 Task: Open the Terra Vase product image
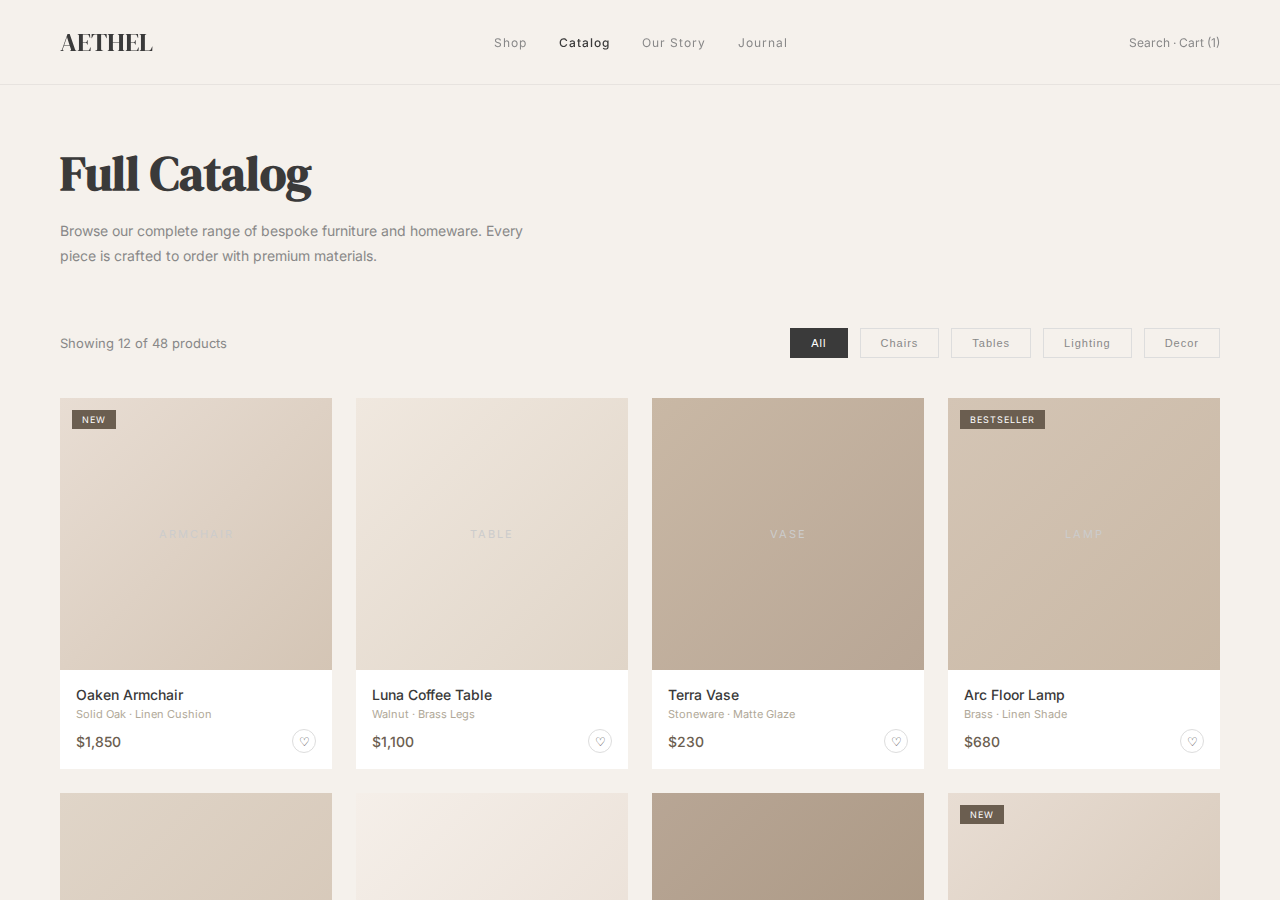[x=788, y=534]
